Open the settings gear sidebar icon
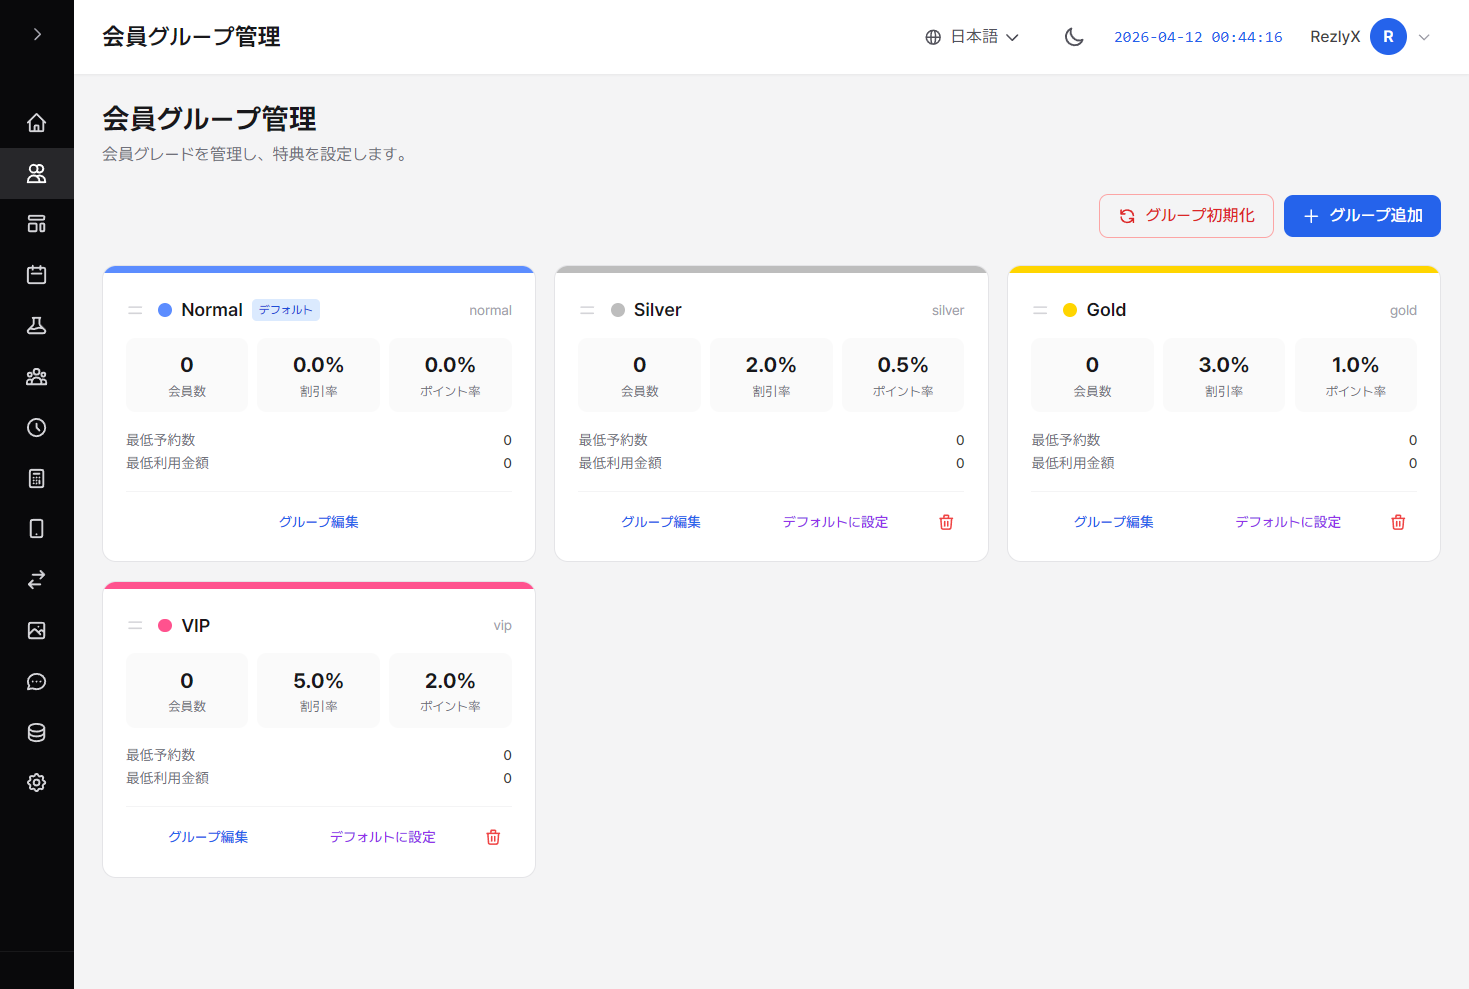The image size is (1469, 989). pyautogui.click(x=37, y=783)
